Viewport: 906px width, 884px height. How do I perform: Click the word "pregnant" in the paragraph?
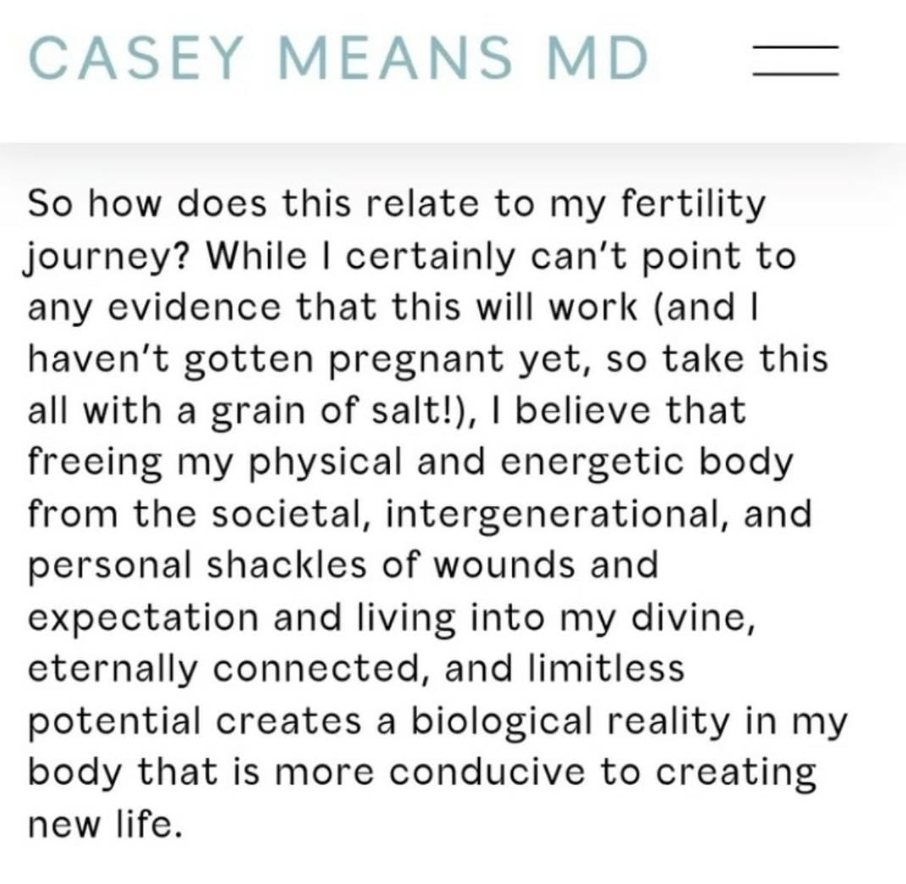coord(415,361)
